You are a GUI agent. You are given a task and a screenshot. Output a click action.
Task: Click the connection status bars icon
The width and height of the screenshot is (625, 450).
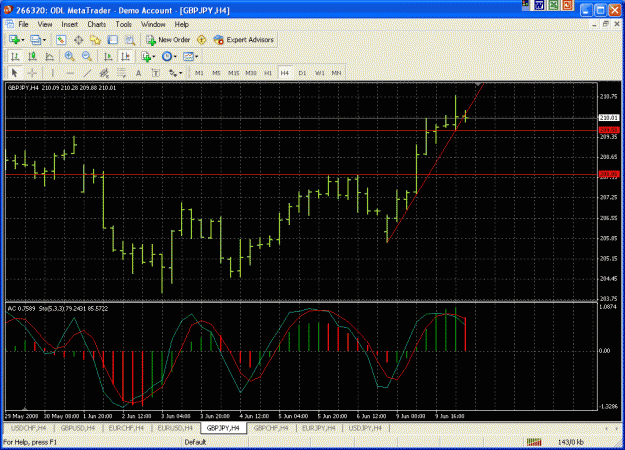coord(534,442)
